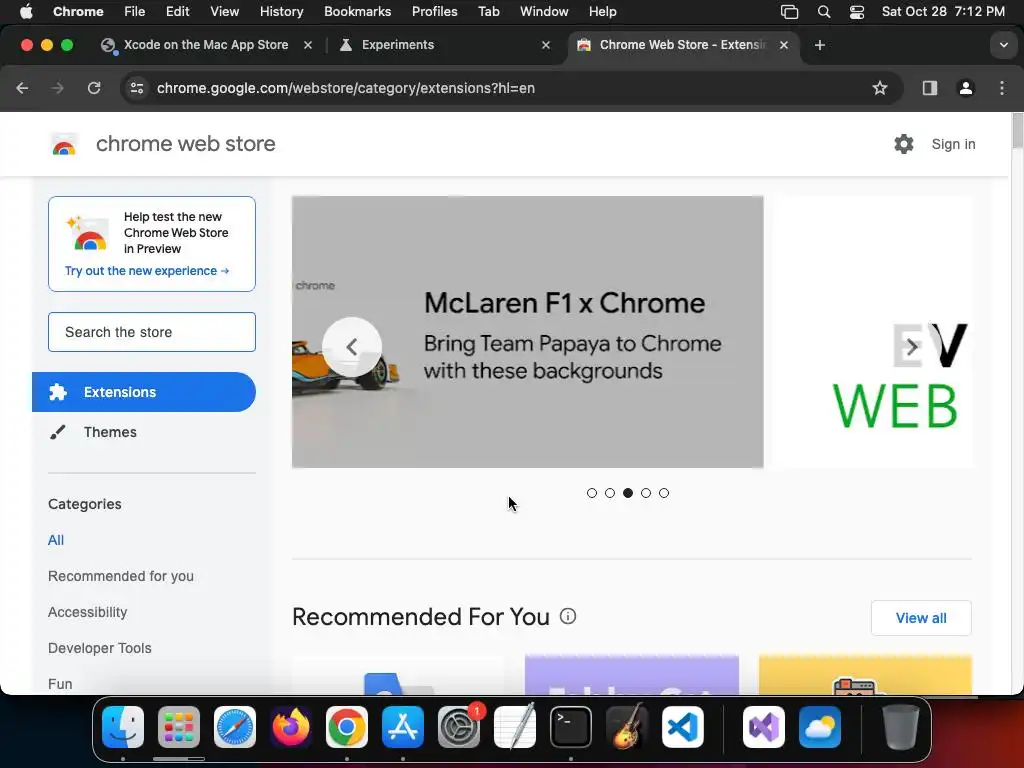Go to previous carousel slide
1024x768 pixels.
tap(351, 347)
